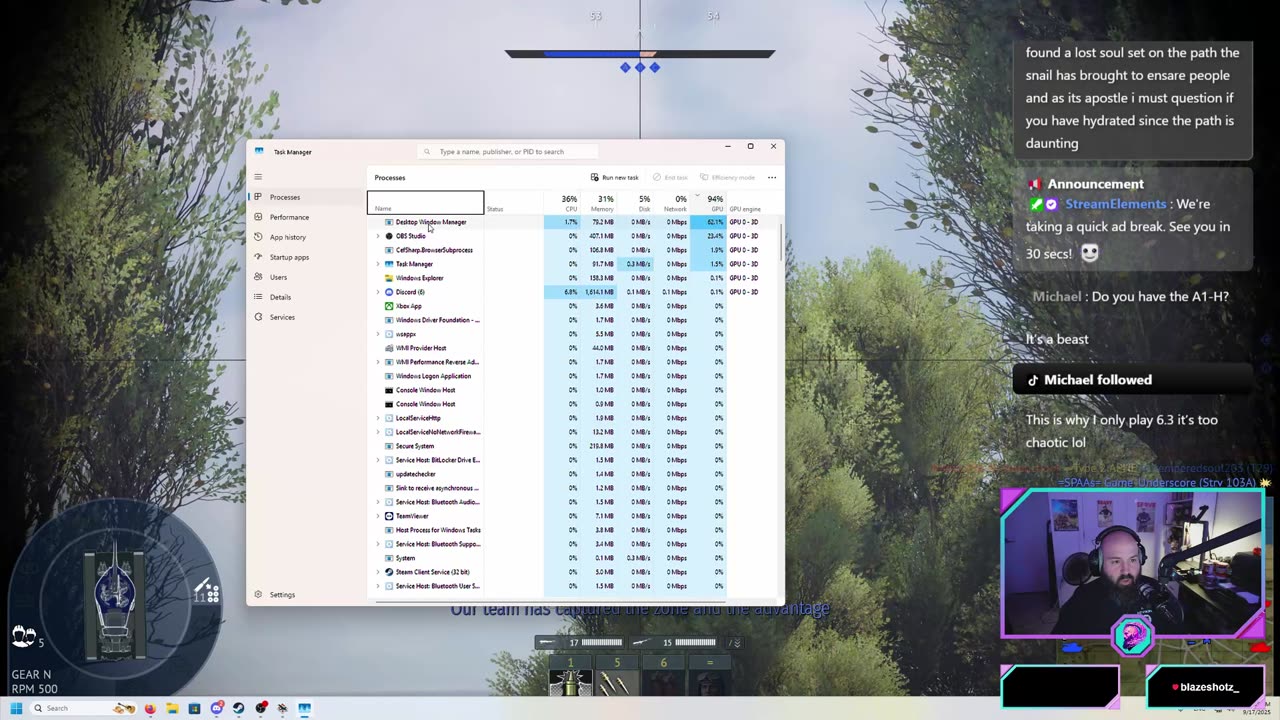Open the Task Manager hamburger navigation menu
This screenshot has width=1280, height=720.
[258, 177]
